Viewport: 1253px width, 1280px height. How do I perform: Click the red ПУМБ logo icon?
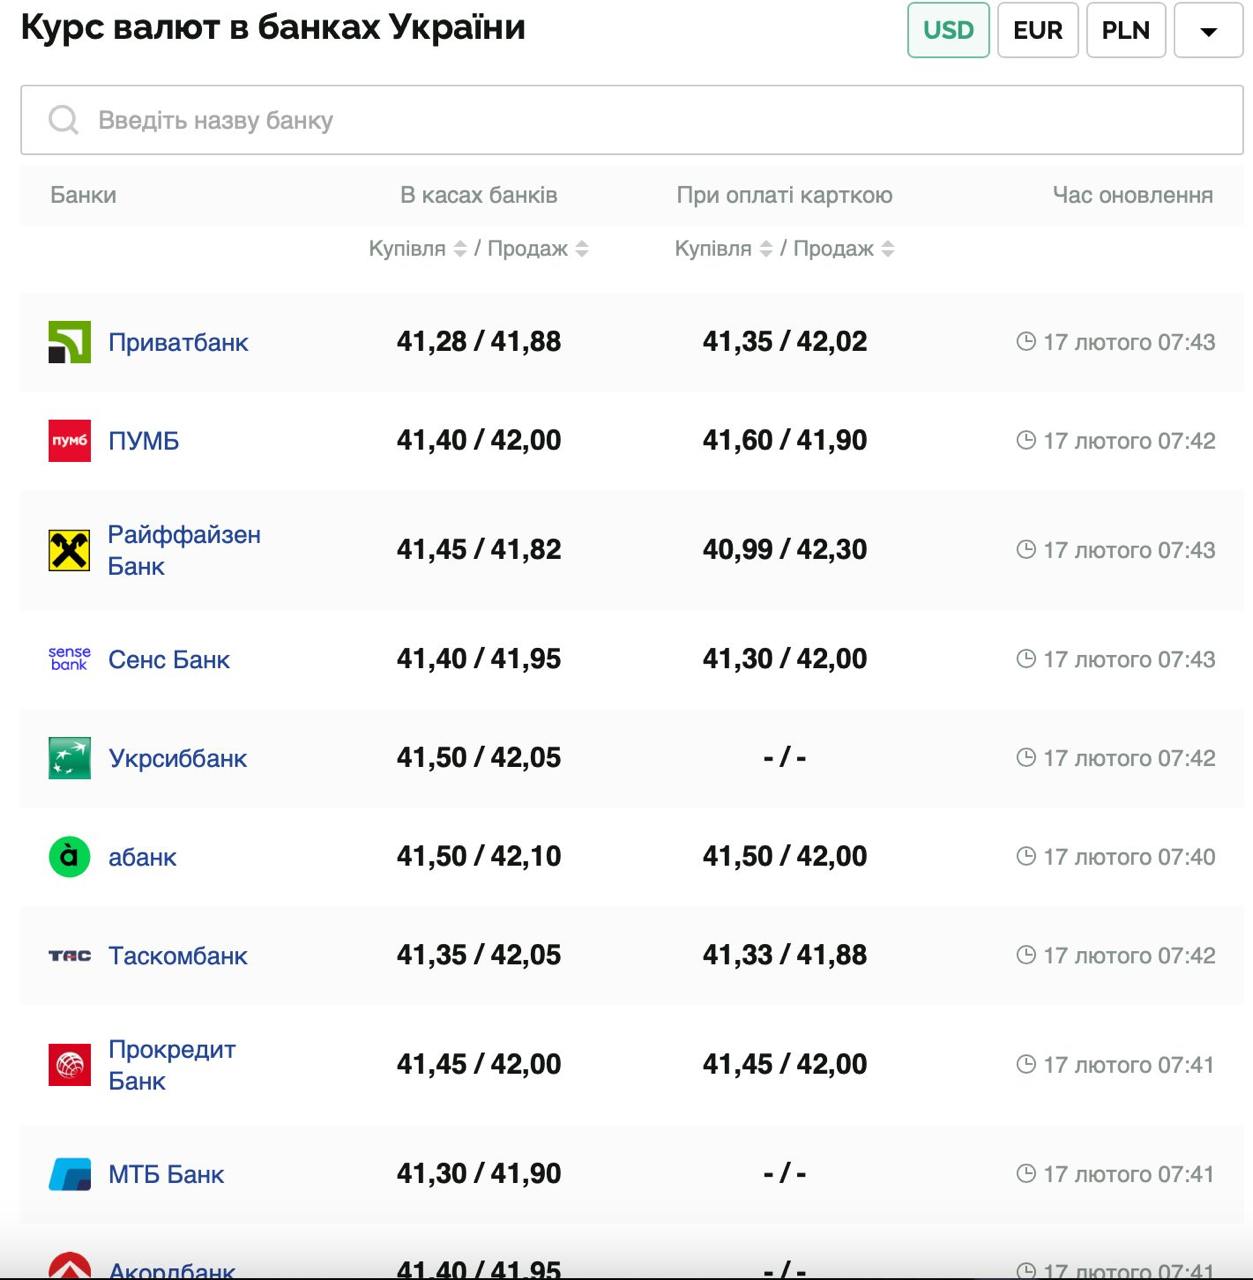pyautogui.click(x=69, y=441)
